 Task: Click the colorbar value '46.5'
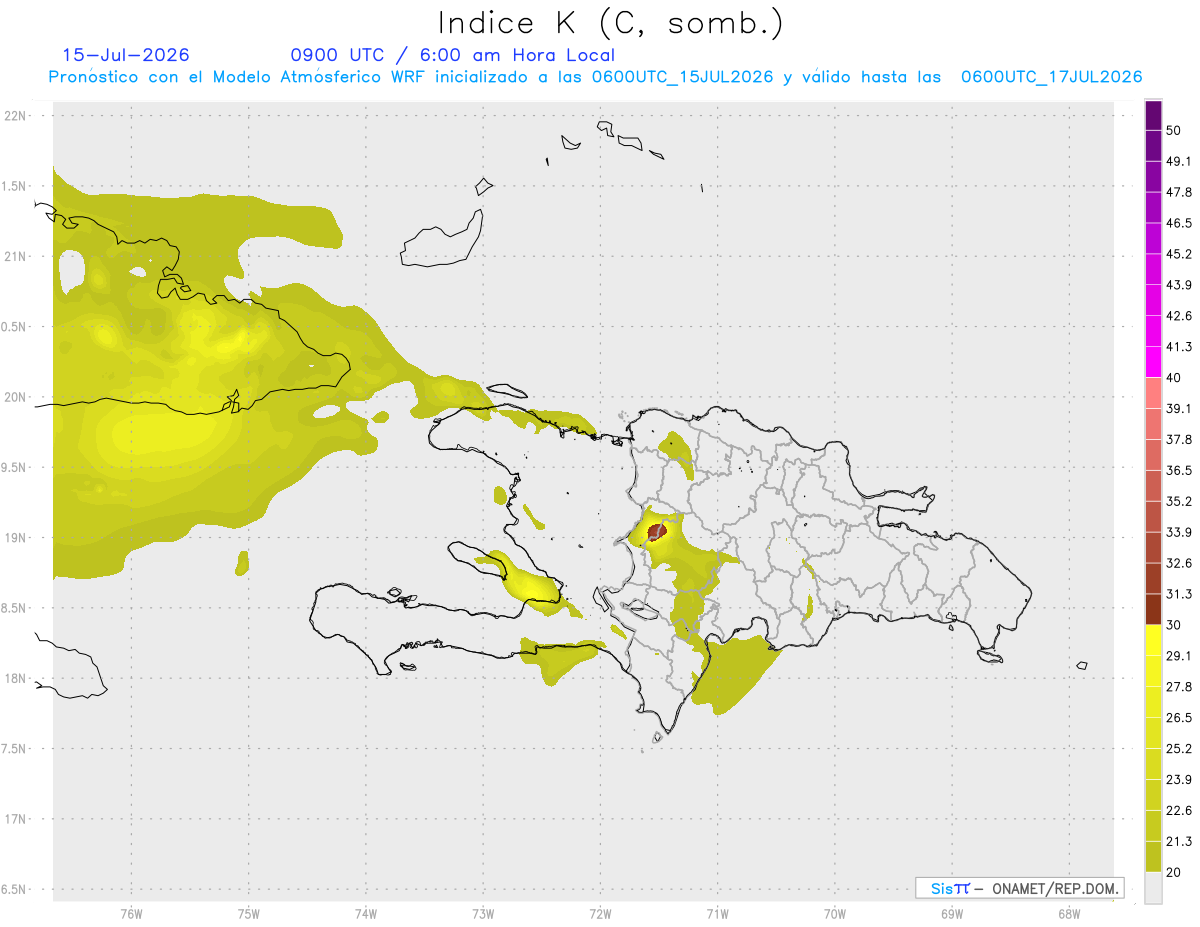tap(1179, 224)
